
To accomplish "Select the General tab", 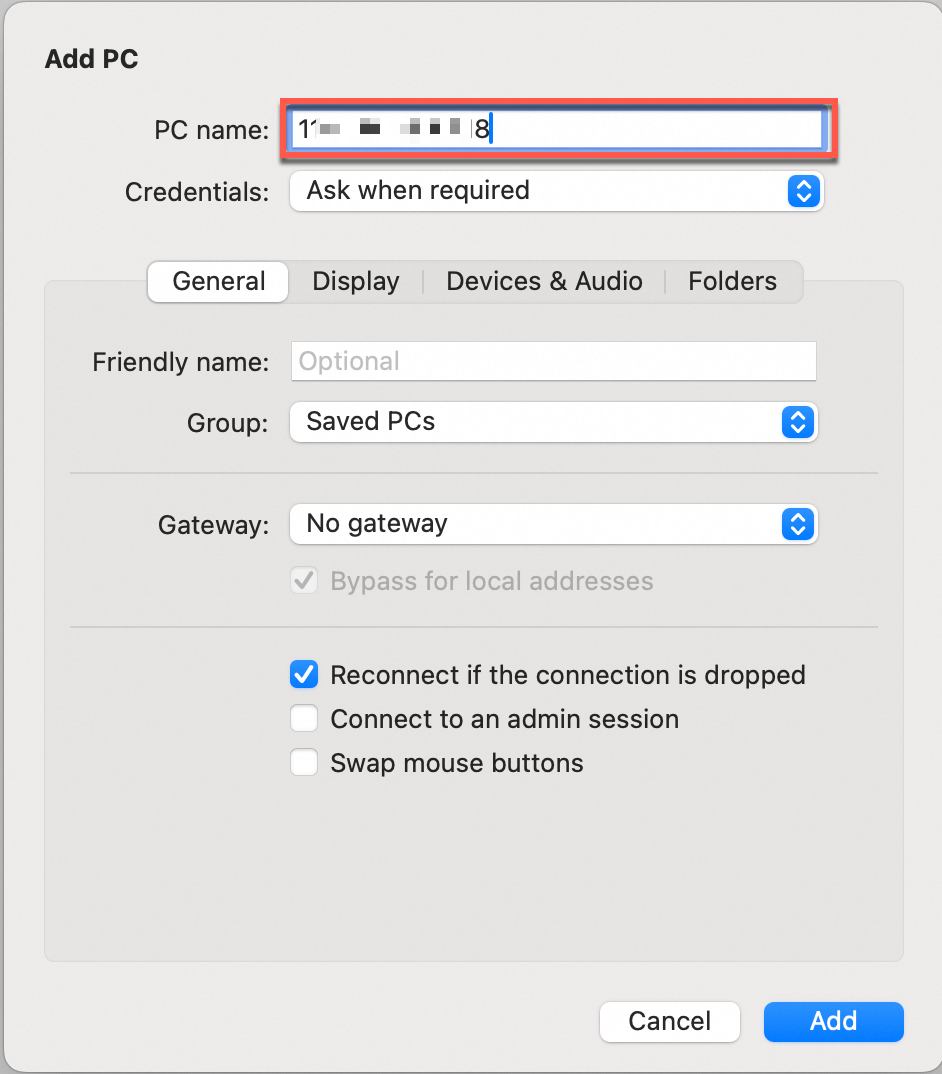I will (x=219, y=282).
